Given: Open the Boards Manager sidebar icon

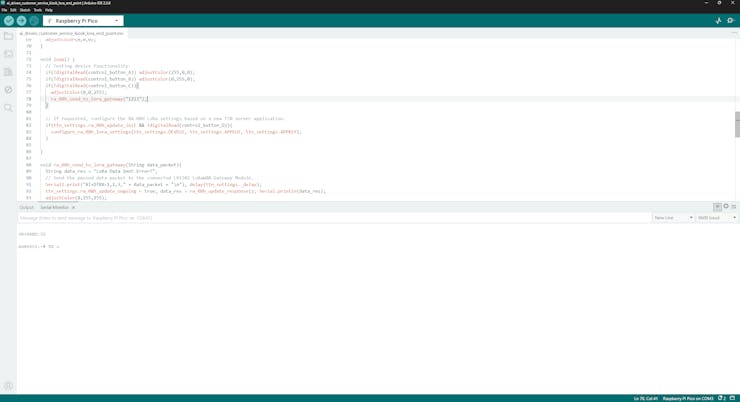Looking at the screenshot, I should (8, 54).
